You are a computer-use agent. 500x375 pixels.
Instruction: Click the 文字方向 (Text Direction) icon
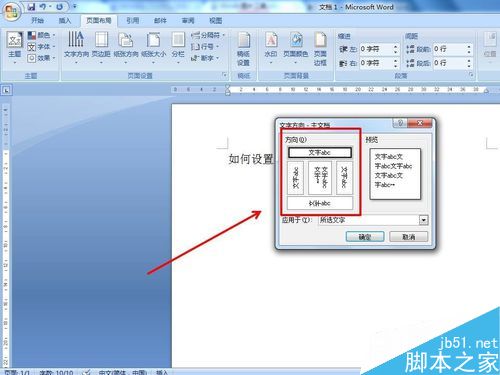coord(76,47)
